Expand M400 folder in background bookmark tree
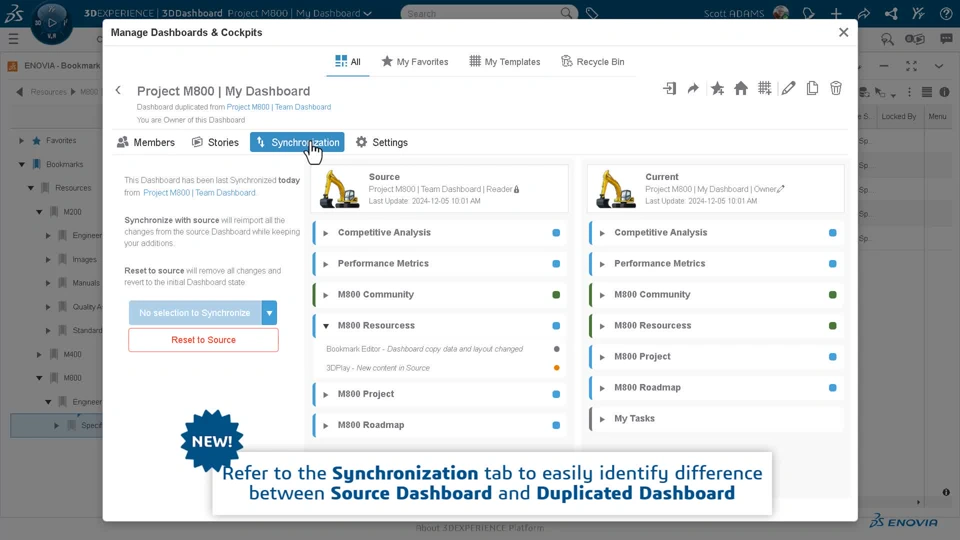960x540 pixels. [39, 354]
